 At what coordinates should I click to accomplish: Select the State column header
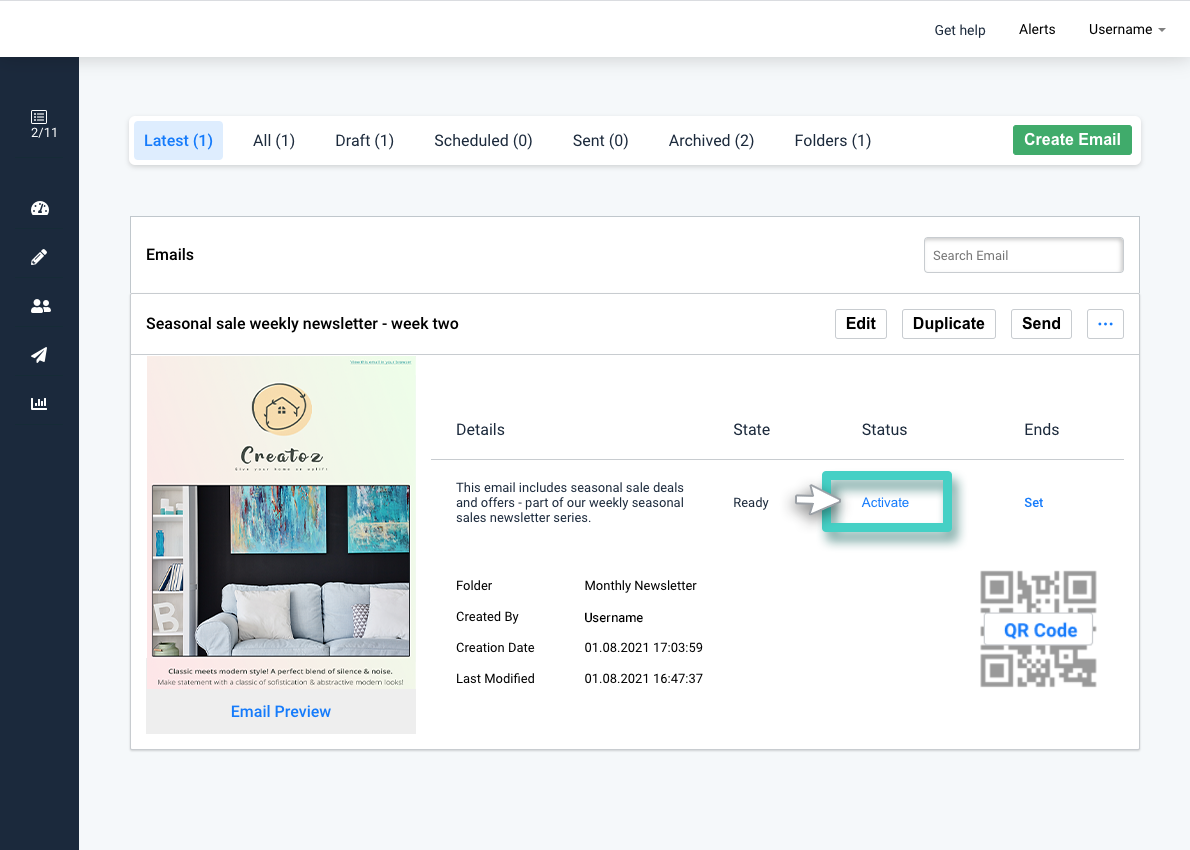[751, 430]
